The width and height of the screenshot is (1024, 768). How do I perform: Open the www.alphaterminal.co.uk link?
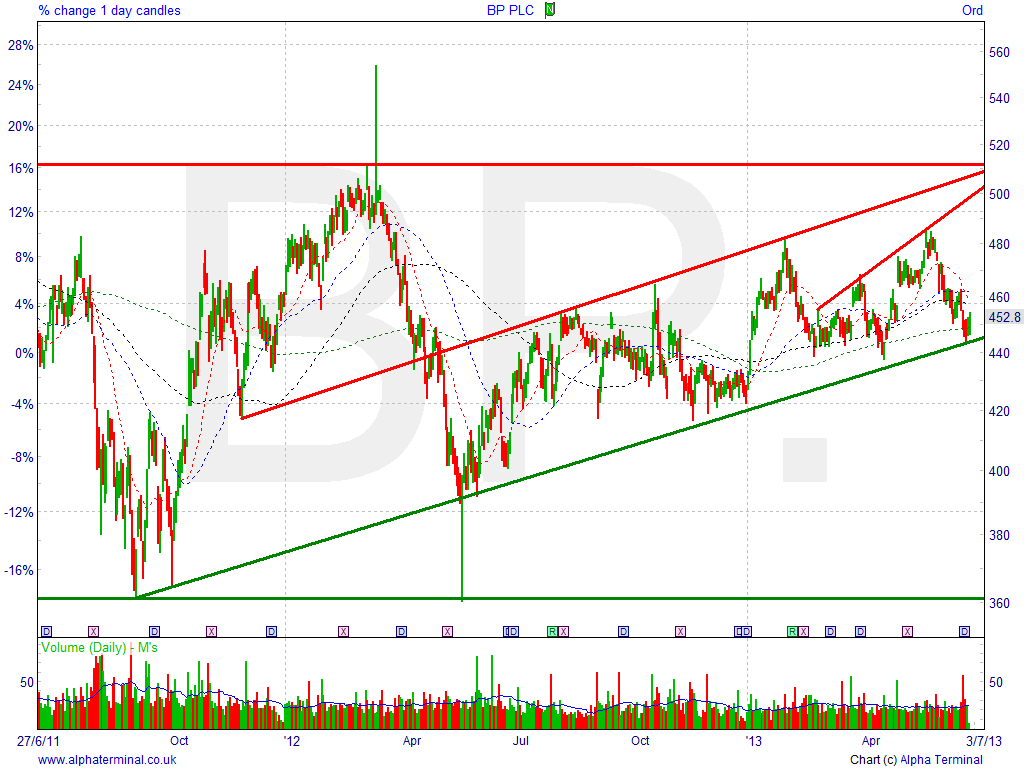tap(107, 760)
